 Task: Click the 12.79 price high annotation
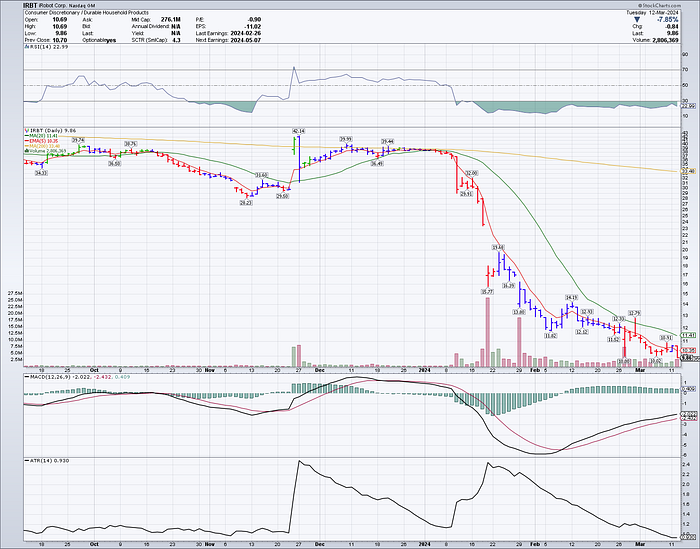[x=635, y=313]
